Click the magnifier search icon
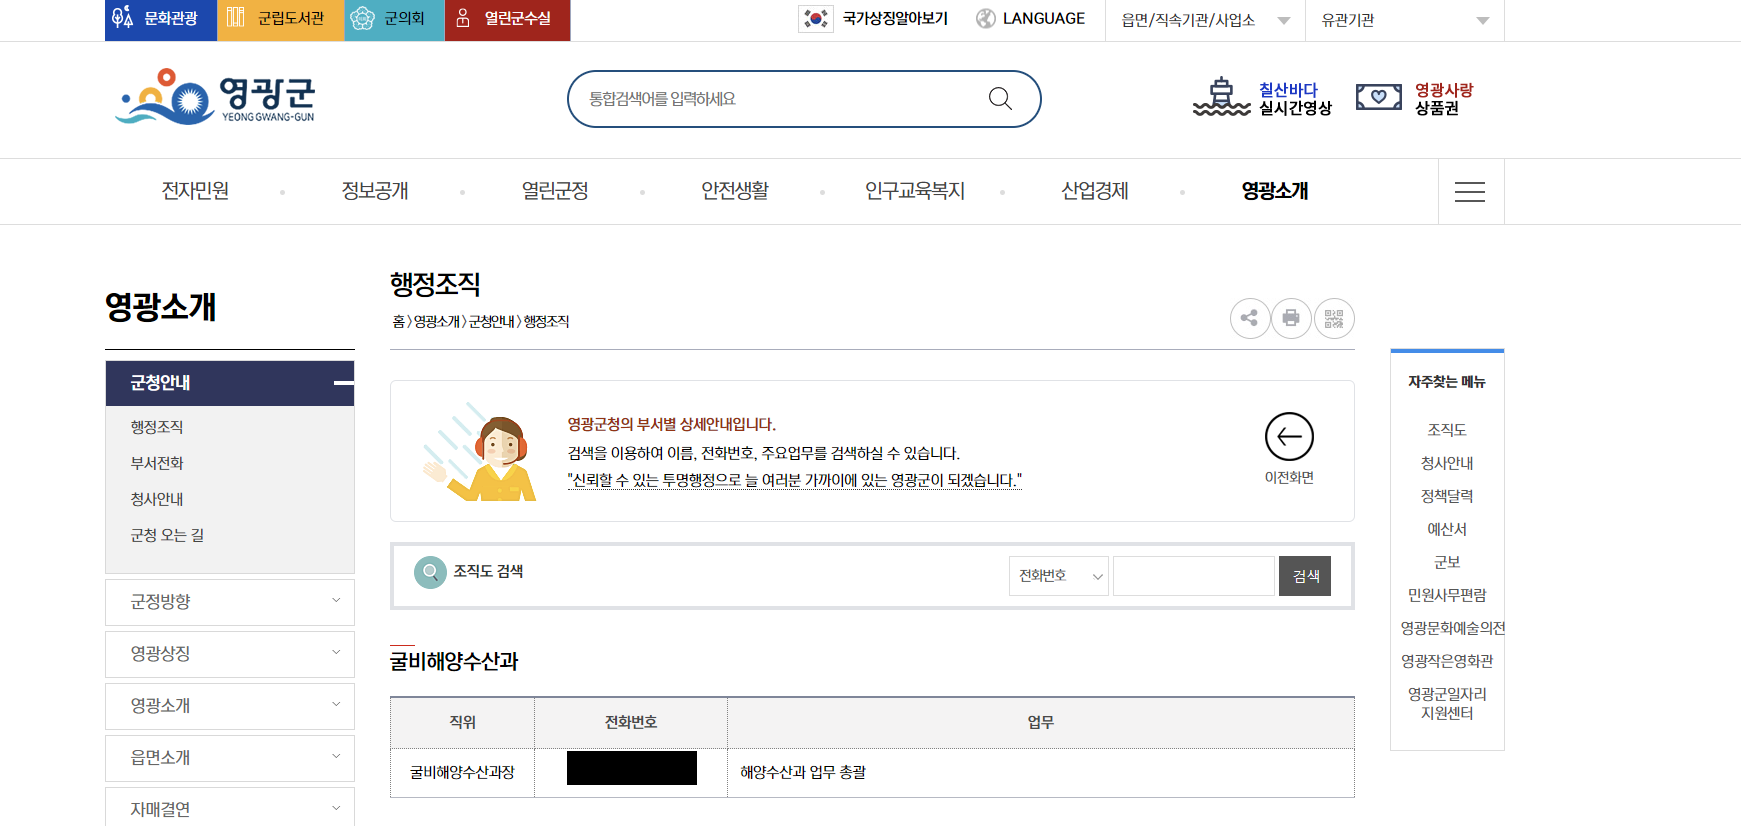 coord(1000,98)
